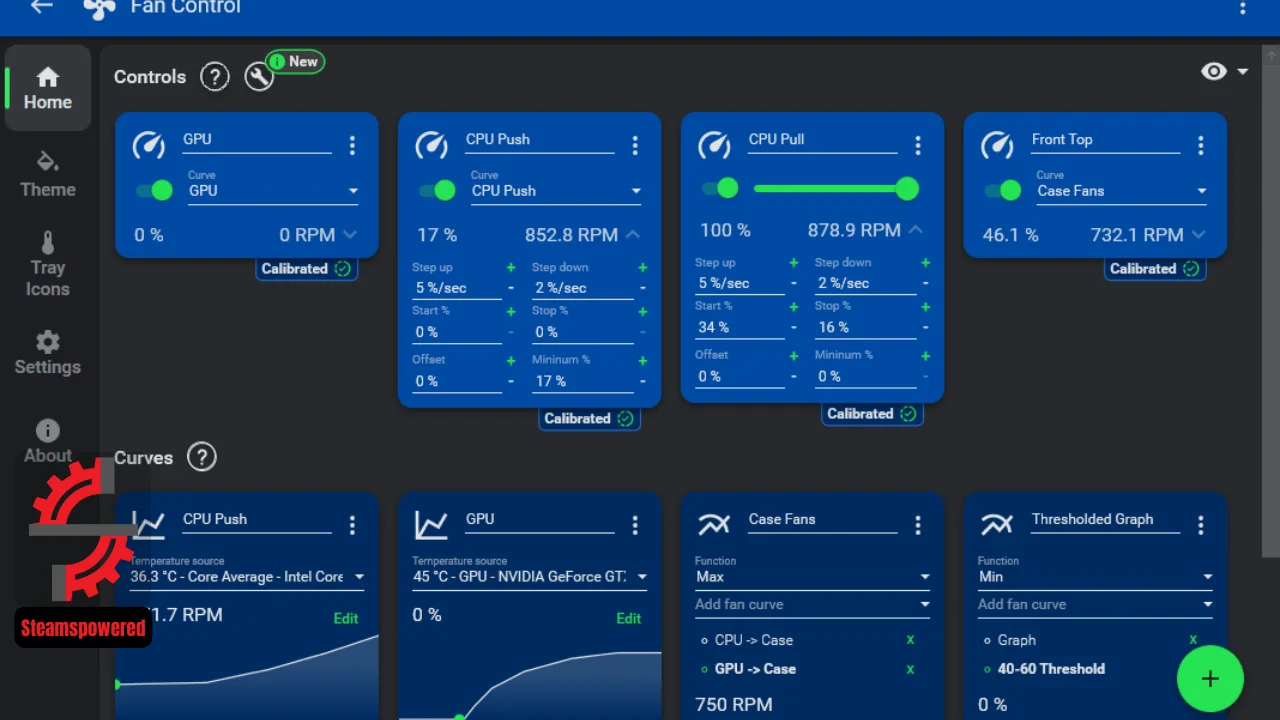Open the Thresholded Graph three-dot menu
Image resolution: width=1280 pixels, height=720 pixels.
pyautogui.click(x=1201, y=525)
